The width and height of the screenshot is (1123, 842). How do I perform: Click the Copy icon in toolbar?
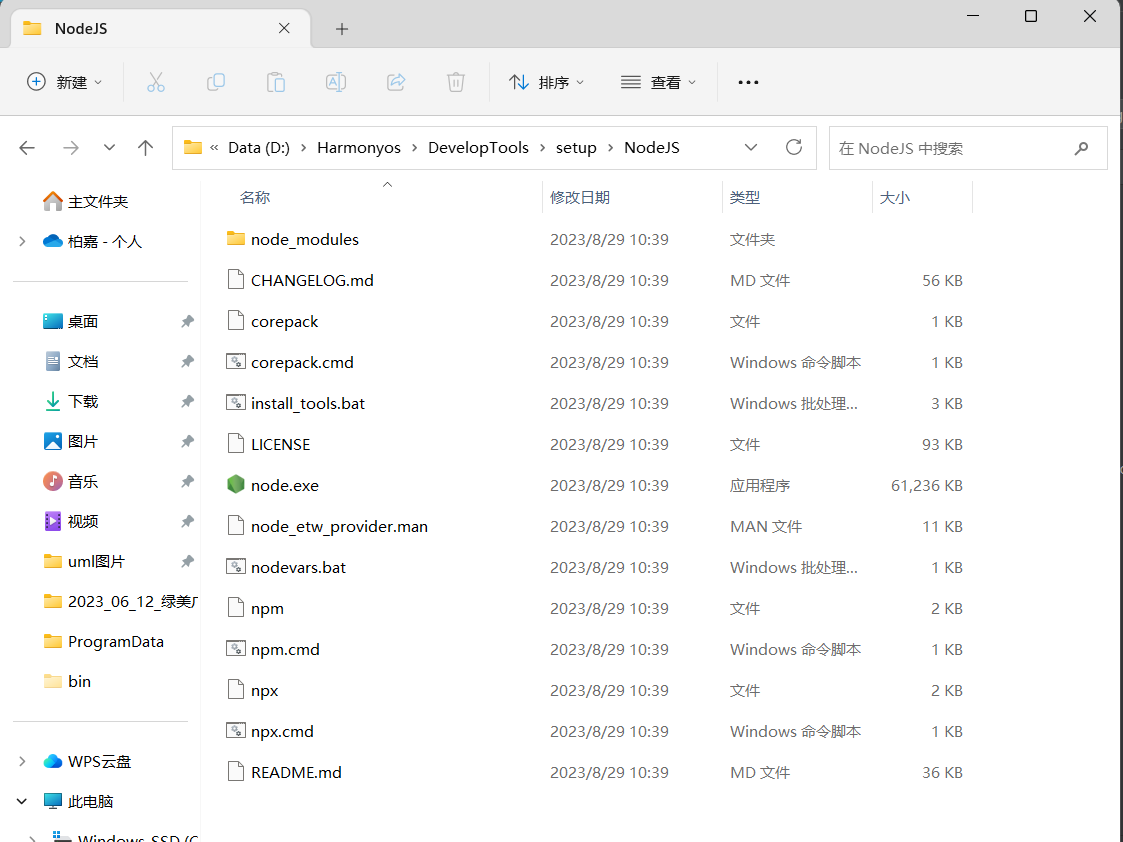(x=216, y=82)
